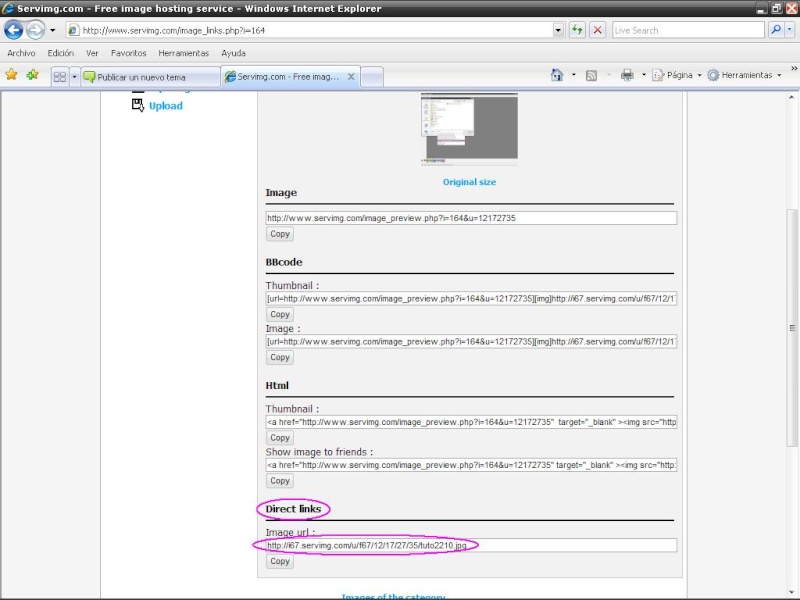The image size is (800, 600).
Task: Copy the Html Thumbnail code
Action: click(x=280, y=438)
